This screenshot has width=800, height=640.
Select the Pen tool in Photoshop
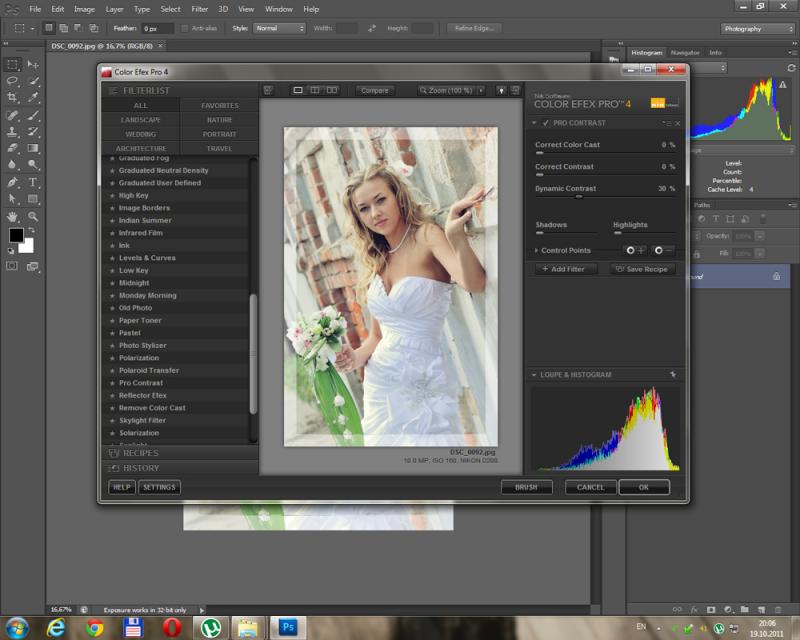pos(13,182)
